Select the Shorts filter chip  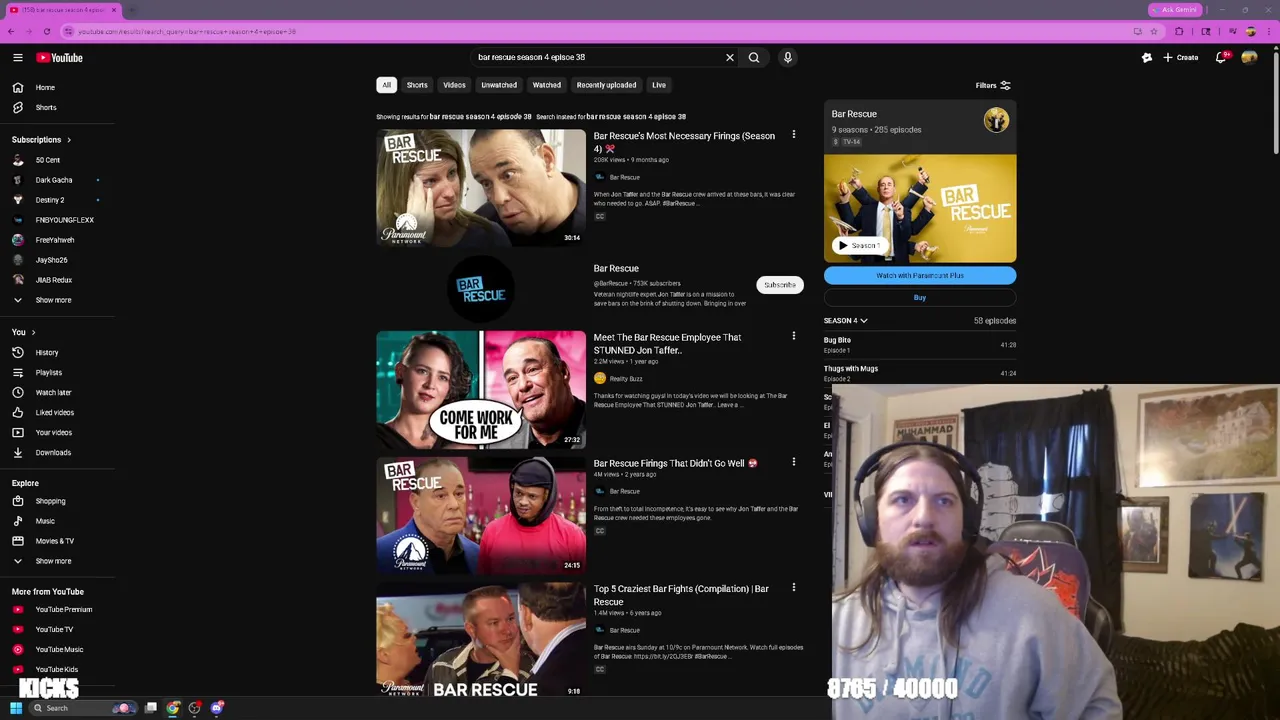tap(417, 86)
